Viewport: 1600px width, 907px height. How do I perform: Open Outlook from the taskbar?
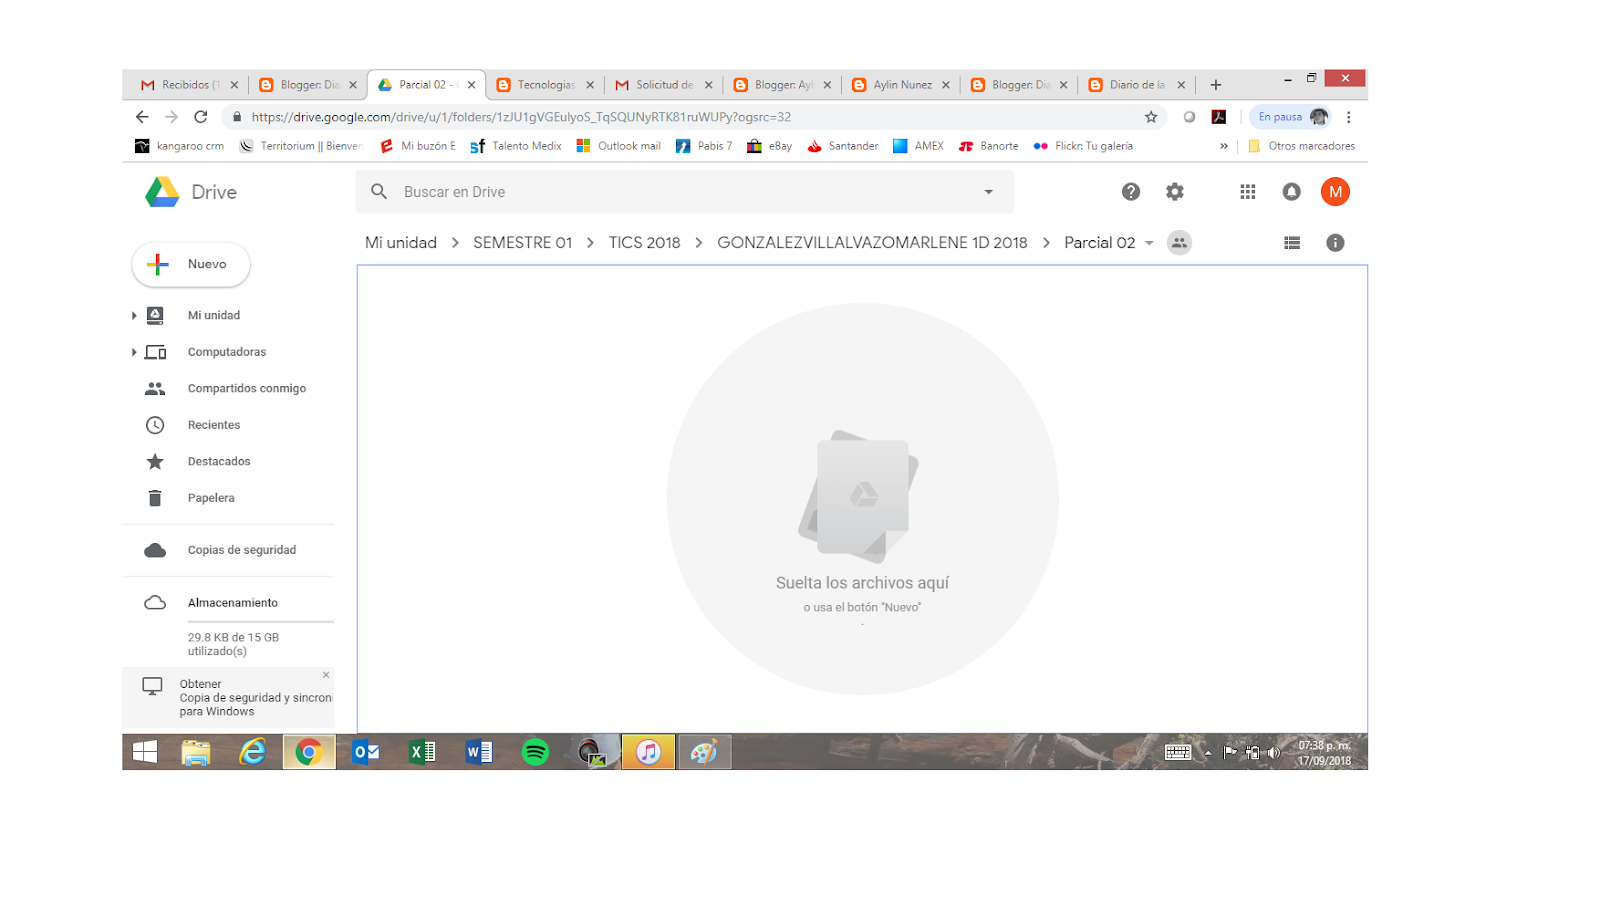tap(366, 752)
